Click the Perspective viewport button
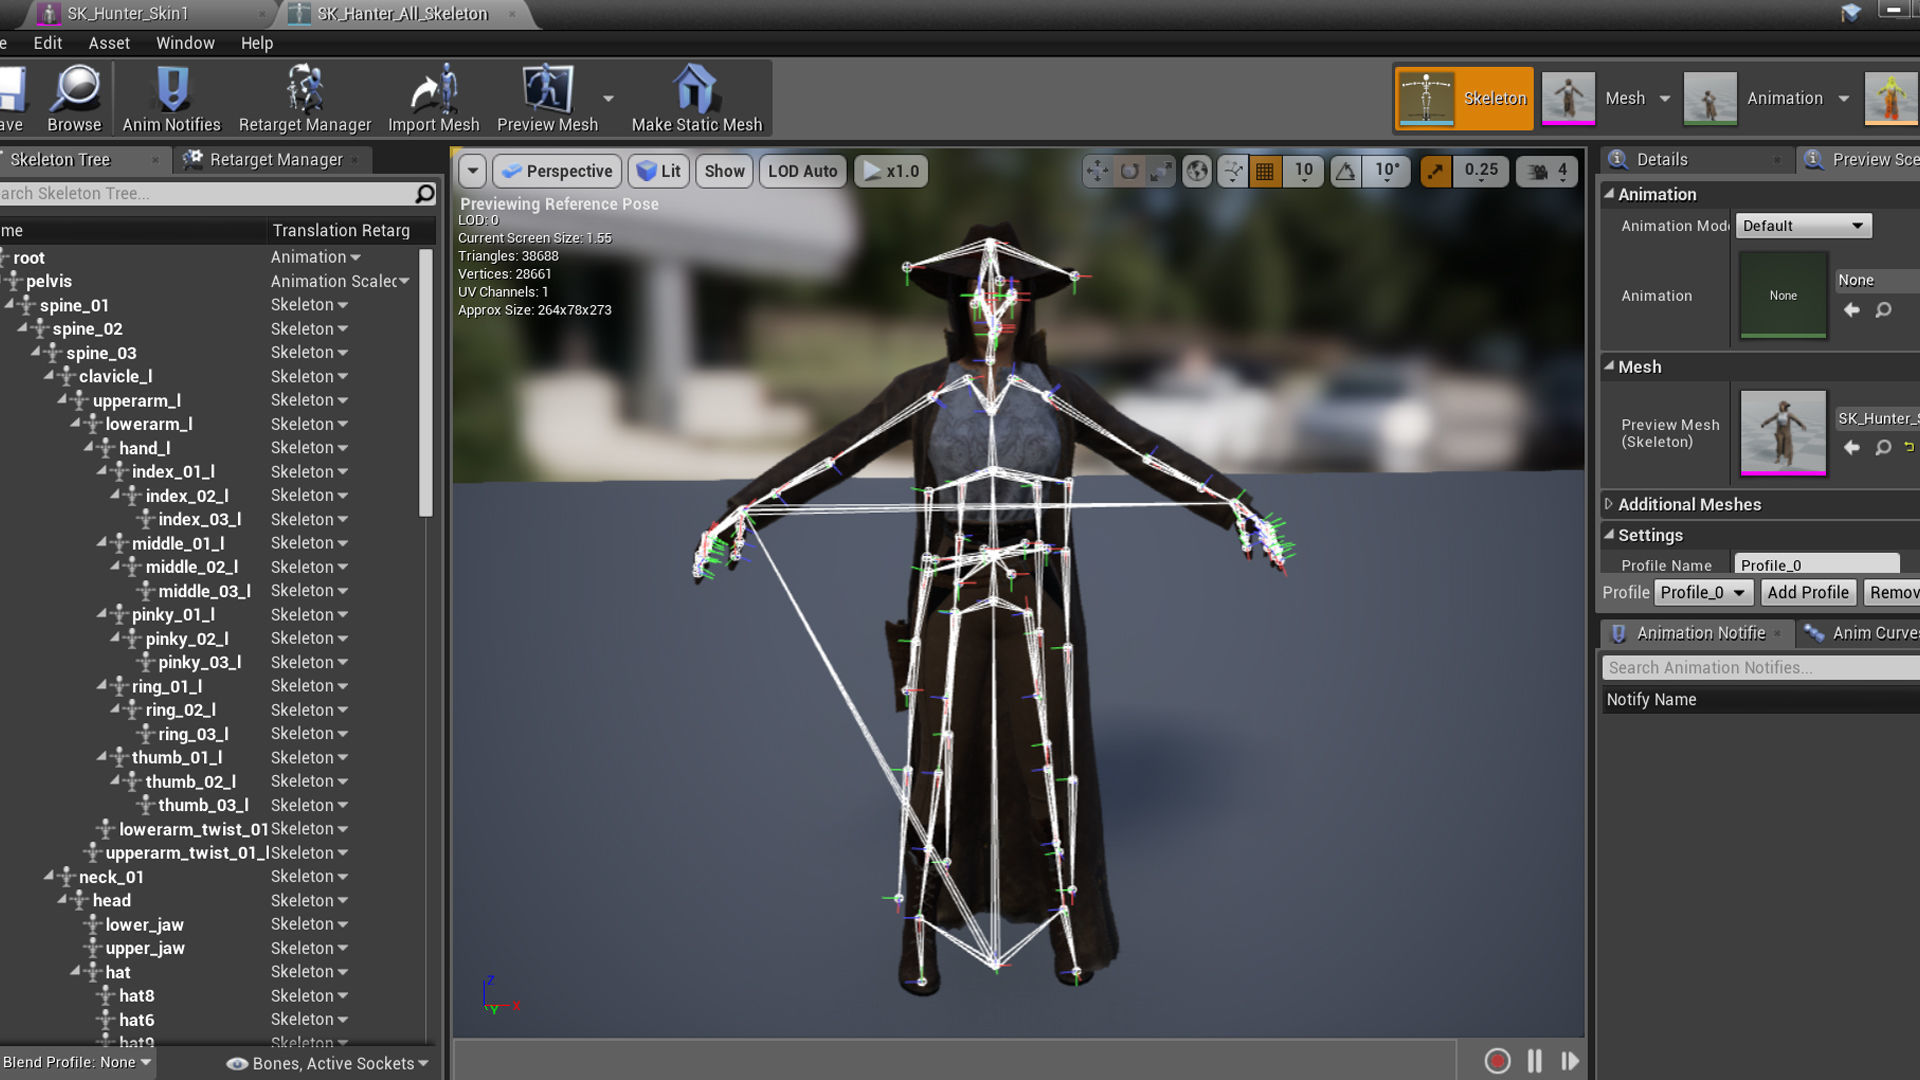 557,171
